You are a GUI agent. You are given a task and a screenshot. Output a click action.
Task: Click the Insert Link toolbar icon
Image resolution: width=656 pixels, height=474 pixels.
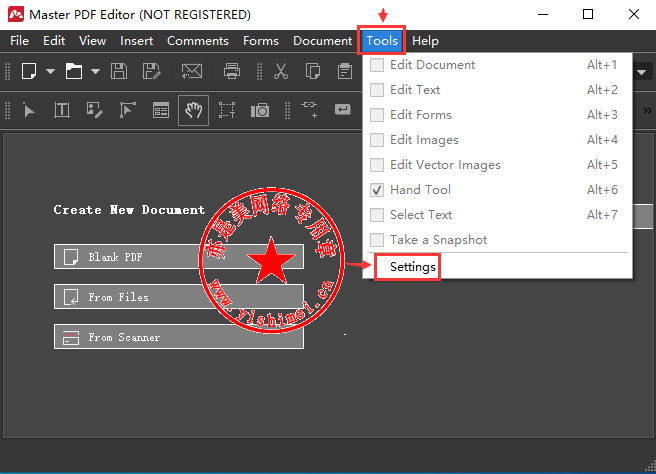pos(310,110)
